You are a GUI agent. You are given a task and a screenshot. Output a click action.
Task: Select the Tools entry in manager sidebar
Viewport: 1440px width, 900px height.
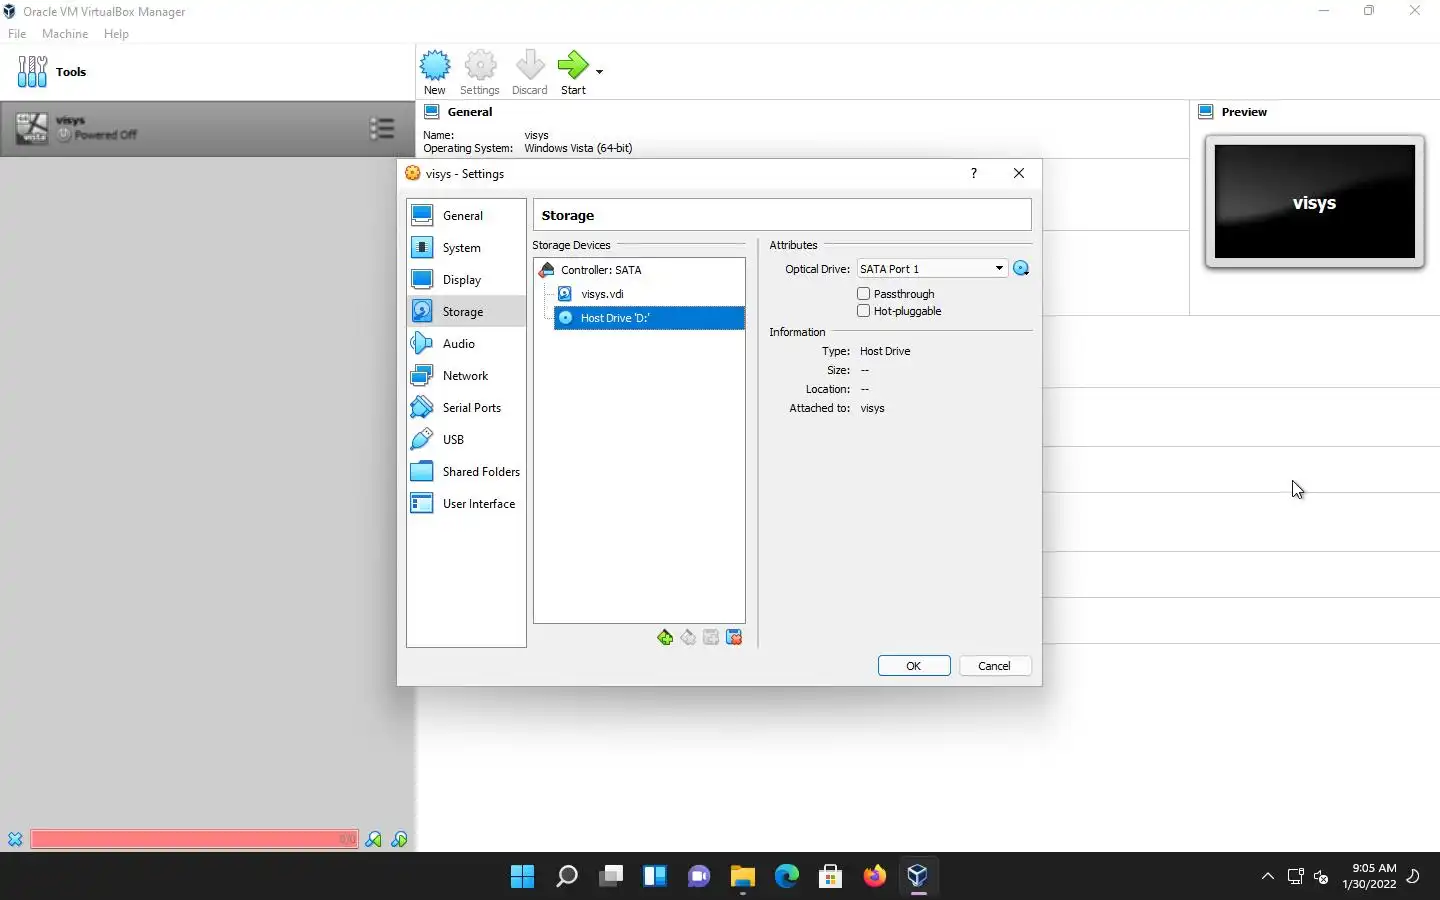click(x=207, y=72)
